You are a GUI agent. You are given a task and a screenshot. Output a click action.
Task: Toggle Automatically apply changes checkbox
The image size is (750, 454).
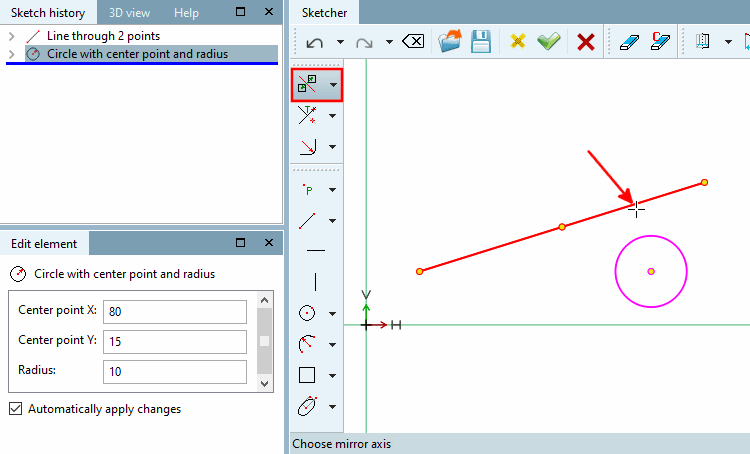pyautogui.click(x=16, y=409)
